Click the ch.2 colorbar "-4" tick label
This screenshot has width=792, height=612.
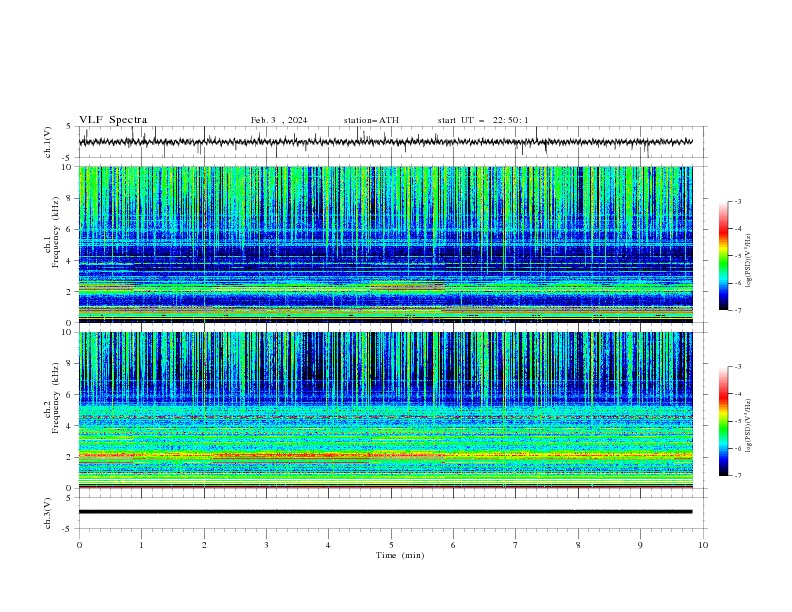738,394
